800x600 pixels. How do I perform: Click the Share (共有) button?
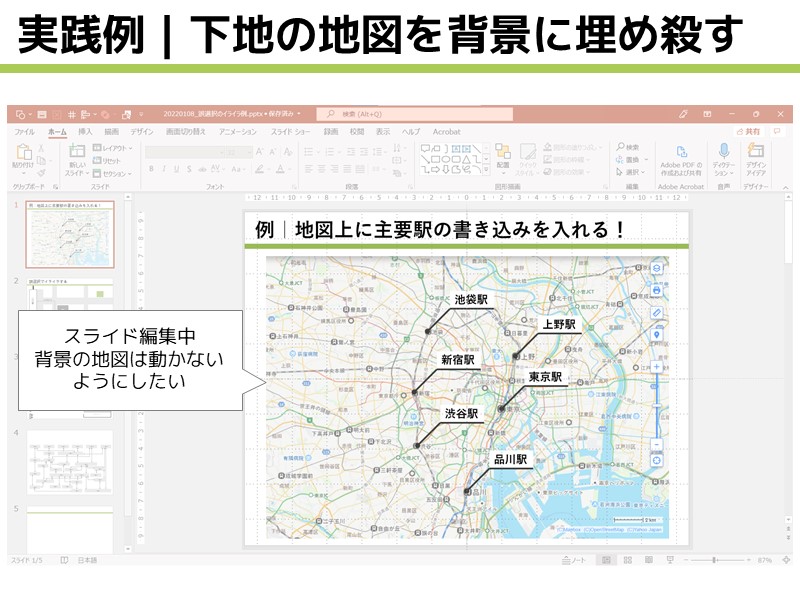tap(748, 132)
